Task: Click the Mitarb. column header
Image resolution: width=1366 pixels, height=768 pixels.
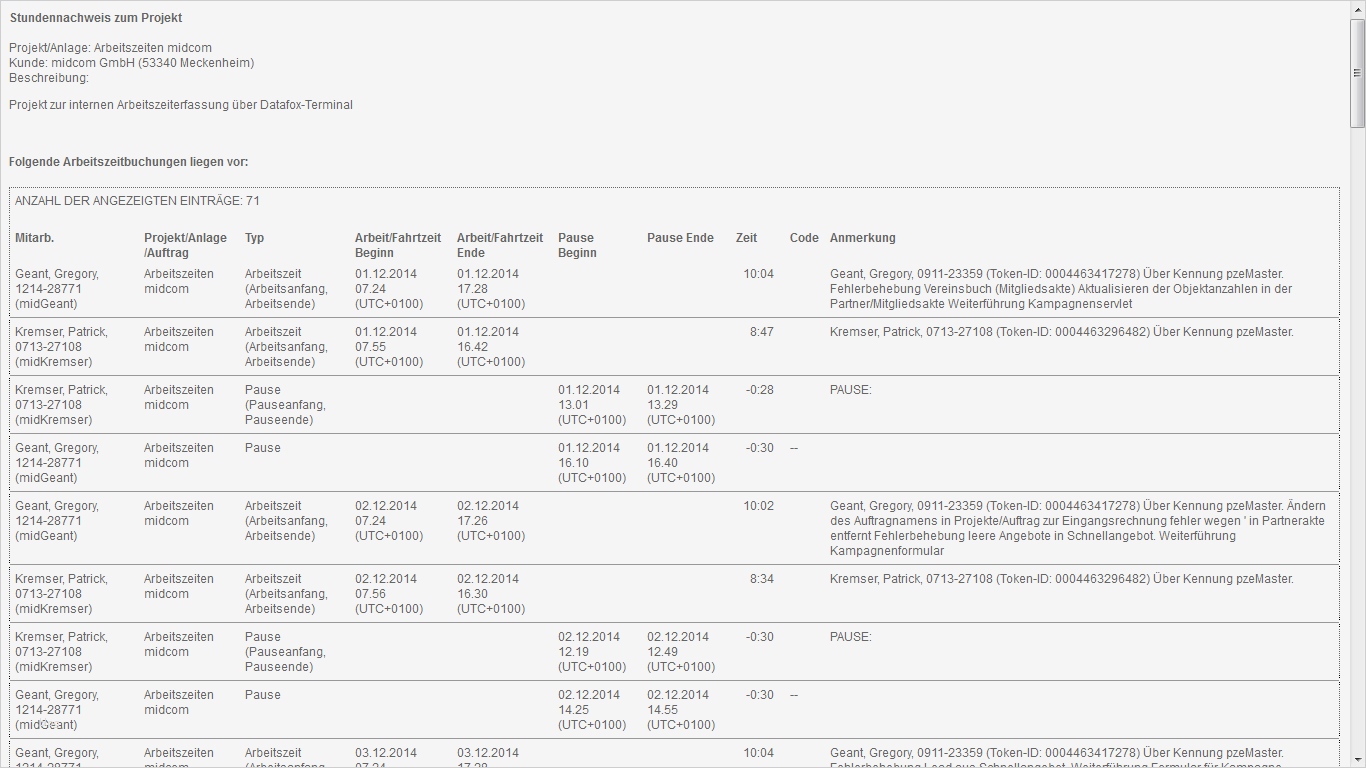Action: tap(35, 238)
